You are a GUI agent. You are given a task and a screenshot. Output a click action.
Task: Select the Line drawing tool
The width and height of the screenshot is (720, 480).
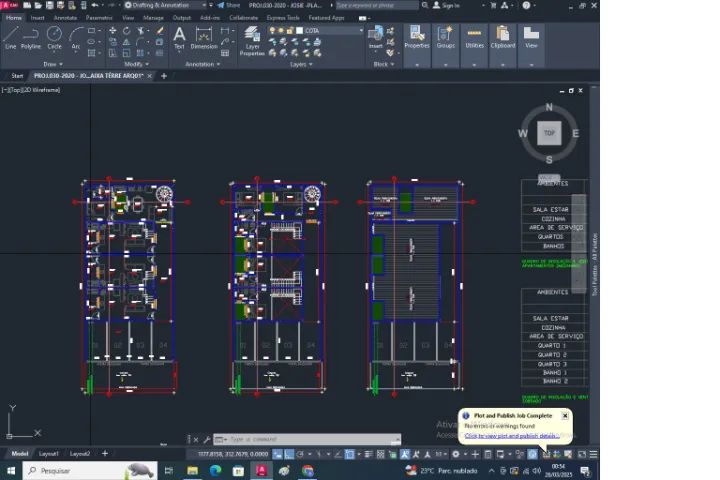pos(10,37)
